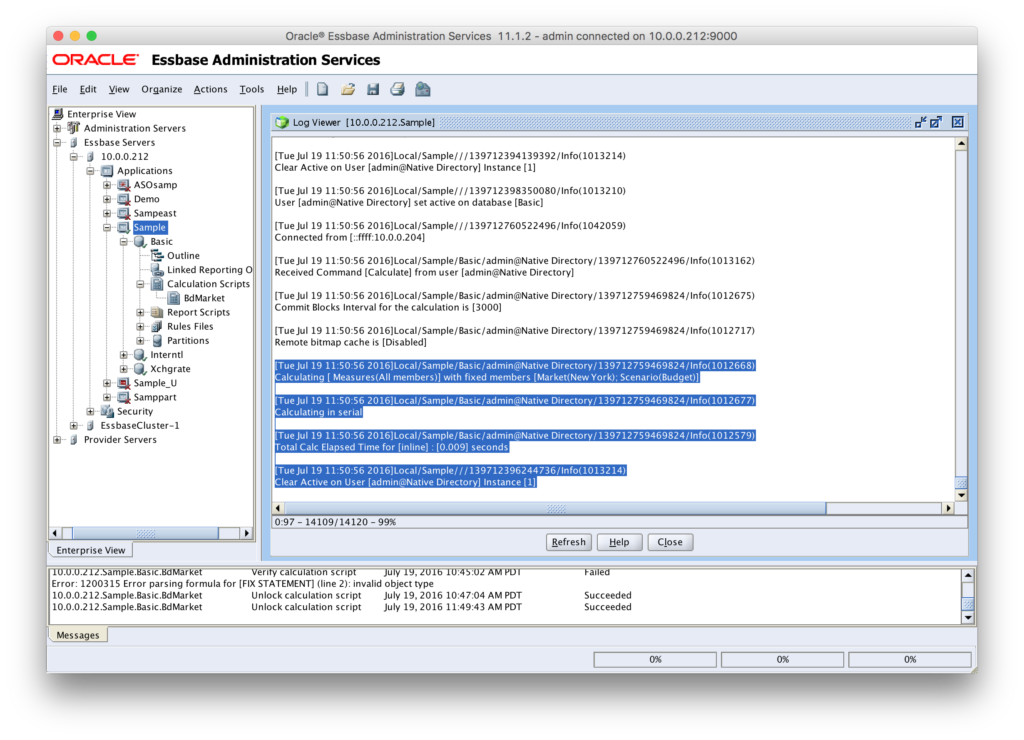
Task: Close the Log Viewer panel
Action: click(x=957, y=122)
